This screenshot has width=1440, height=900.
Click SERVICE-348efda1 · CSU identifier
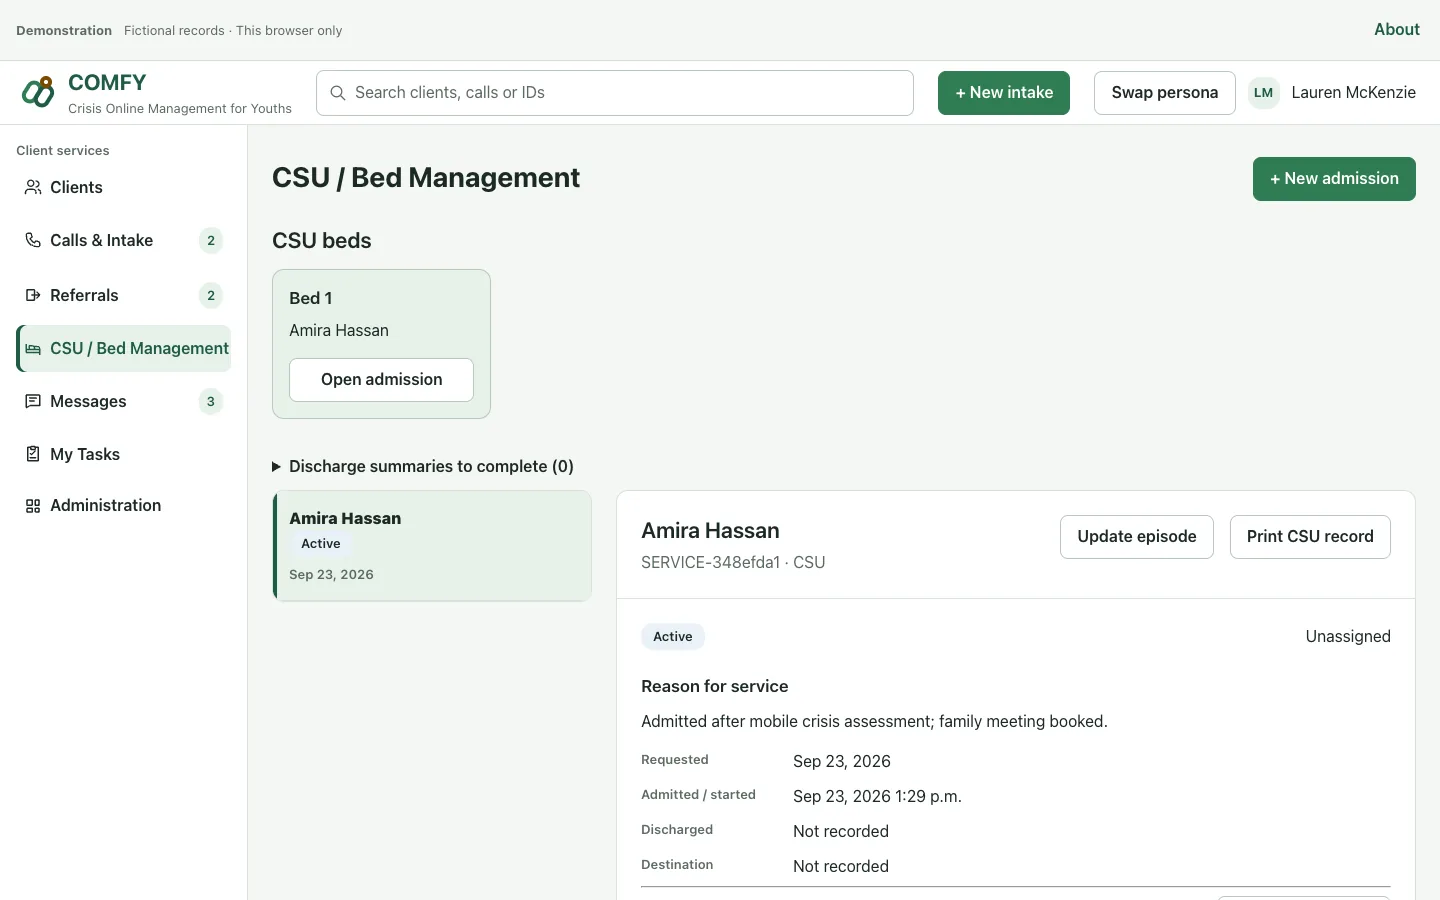tap(733, 563)
